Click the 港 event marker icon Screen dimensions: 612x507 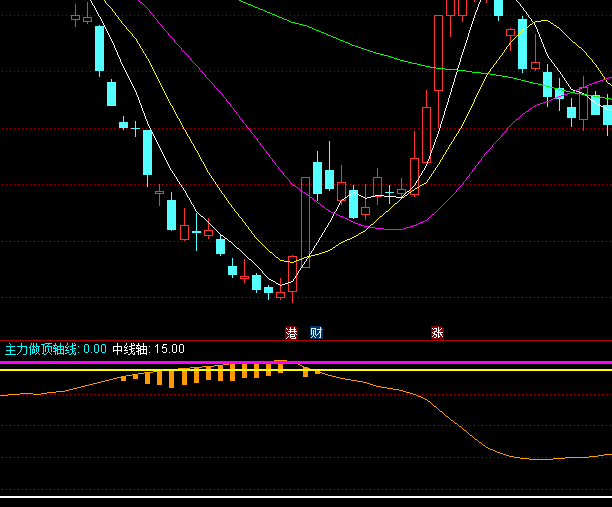pos(291,332)
